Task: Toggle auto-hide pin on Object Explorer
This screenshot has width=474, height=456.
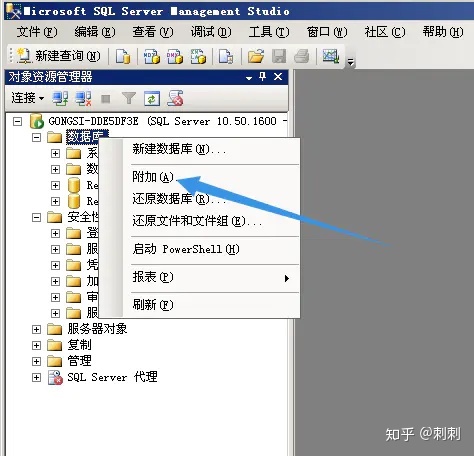Action: click(x=263, y=77)
